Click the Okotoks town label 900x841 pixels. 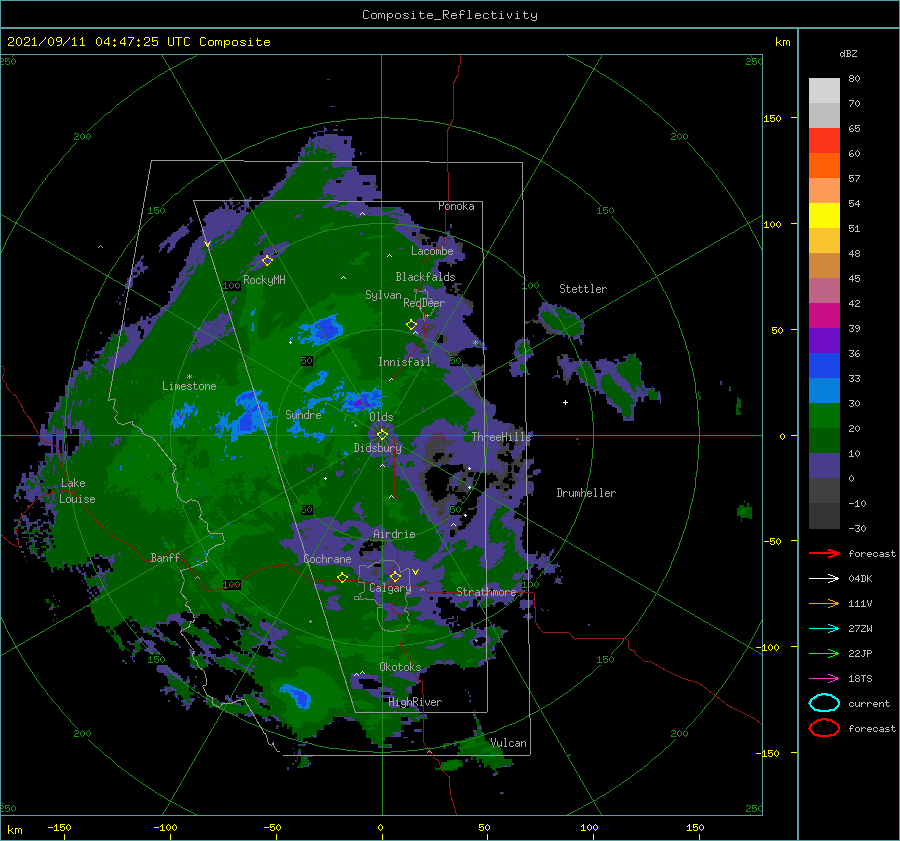coord(400,667)
